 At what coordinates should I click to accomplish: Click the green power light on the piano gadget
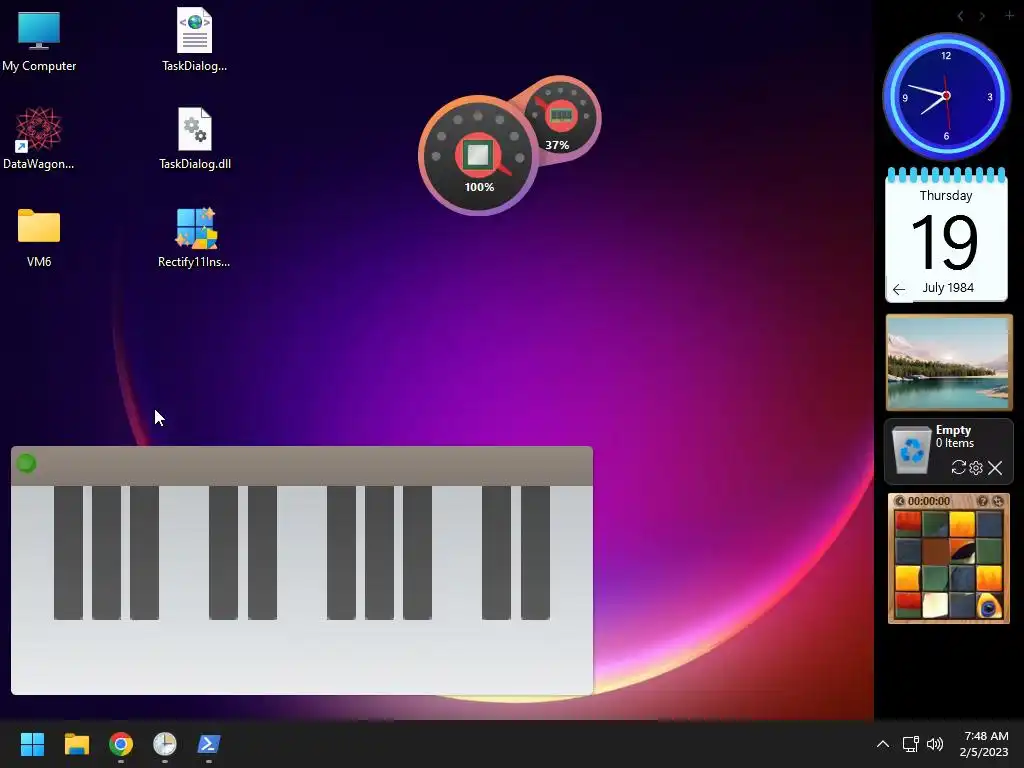[x=26, y=464]
